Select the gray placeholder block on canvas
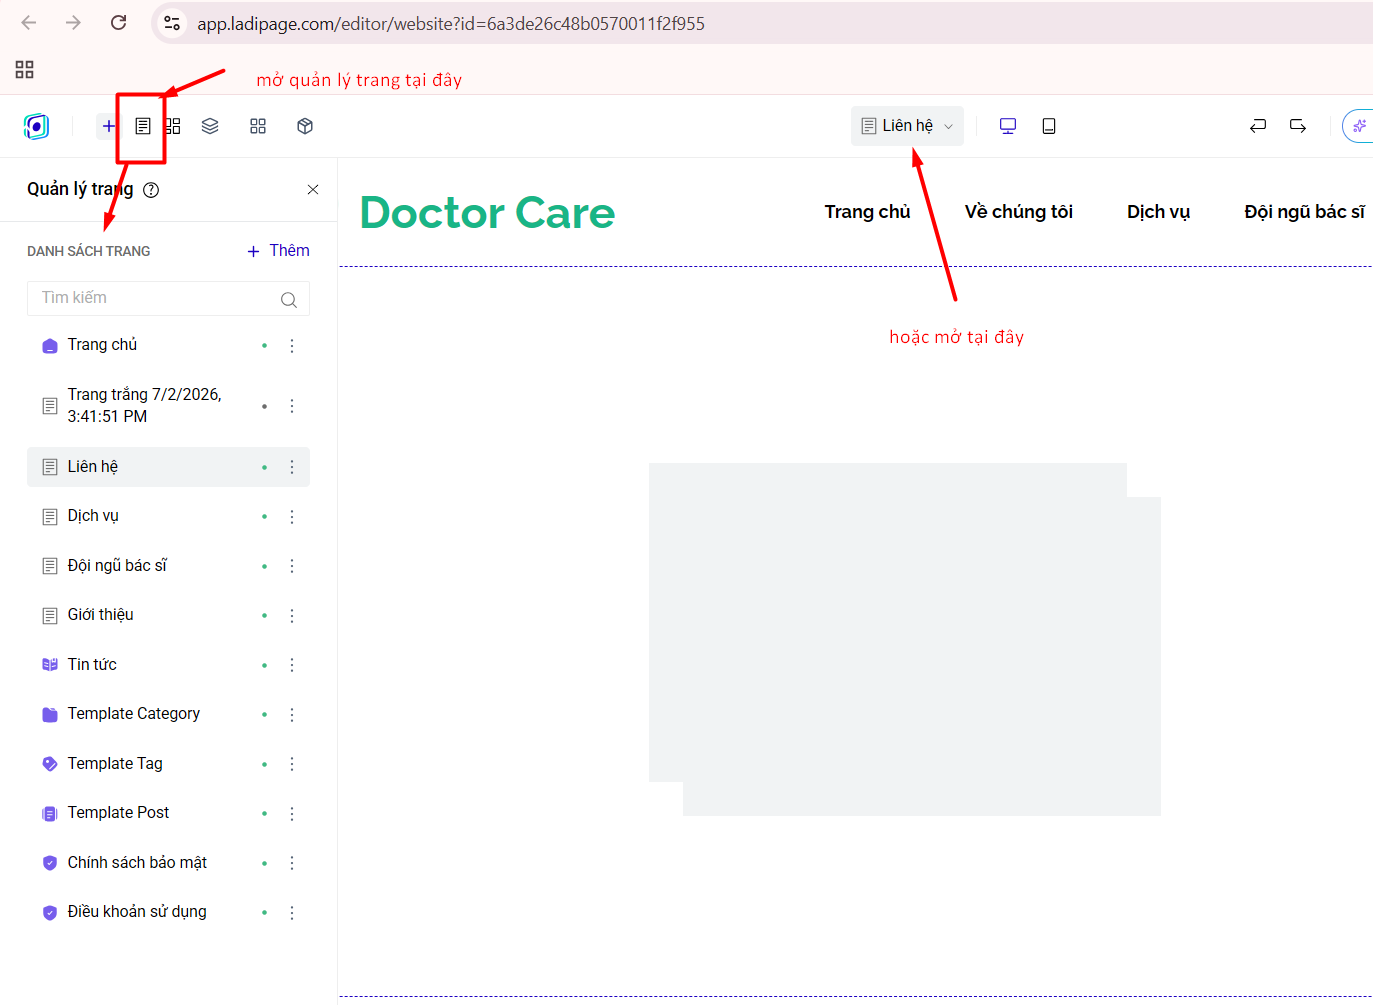The width and height of the screenshot is (1373, 1005). (x=905, y=639)
